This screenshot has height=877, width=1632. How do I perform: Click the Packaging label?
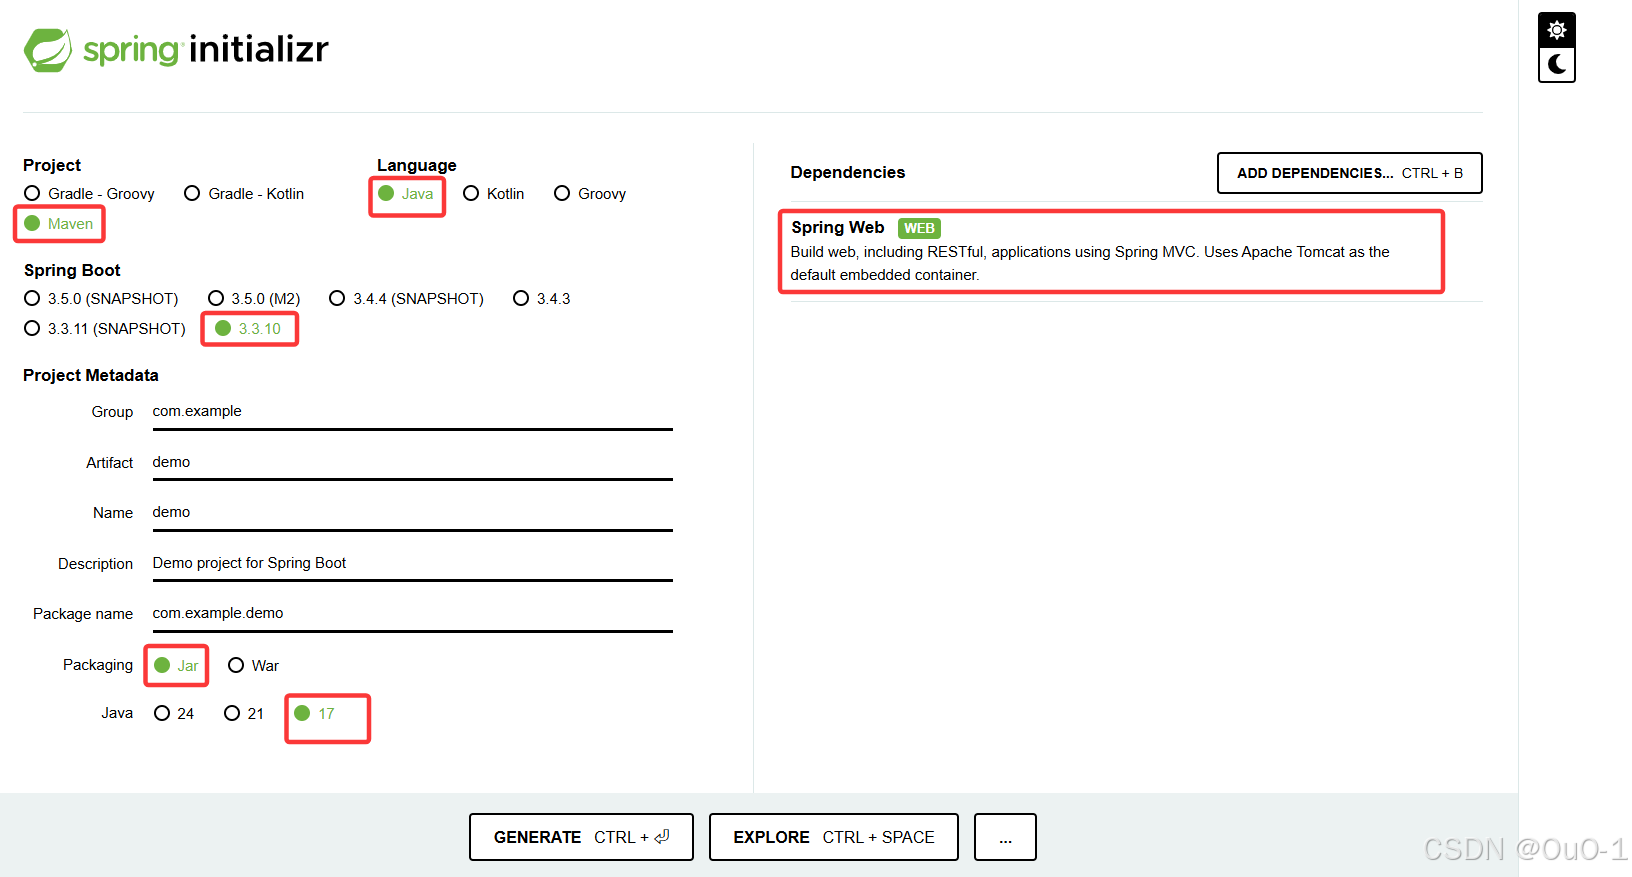[97, 665]
